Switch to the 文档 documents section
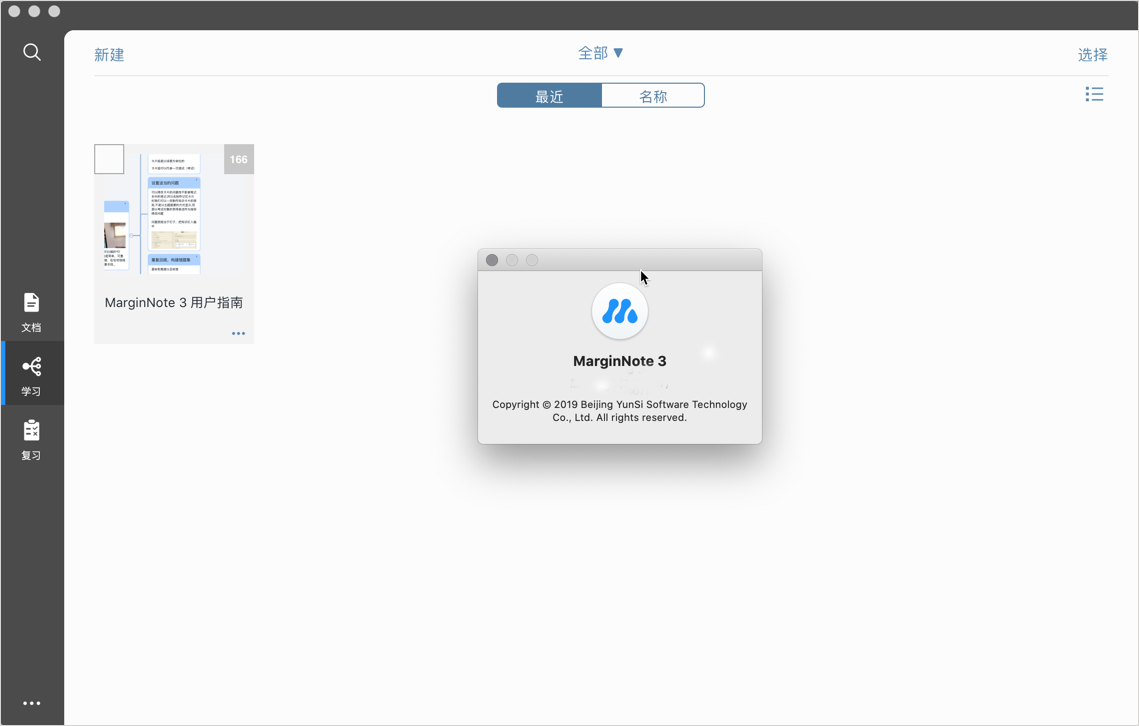 point(31,312)
